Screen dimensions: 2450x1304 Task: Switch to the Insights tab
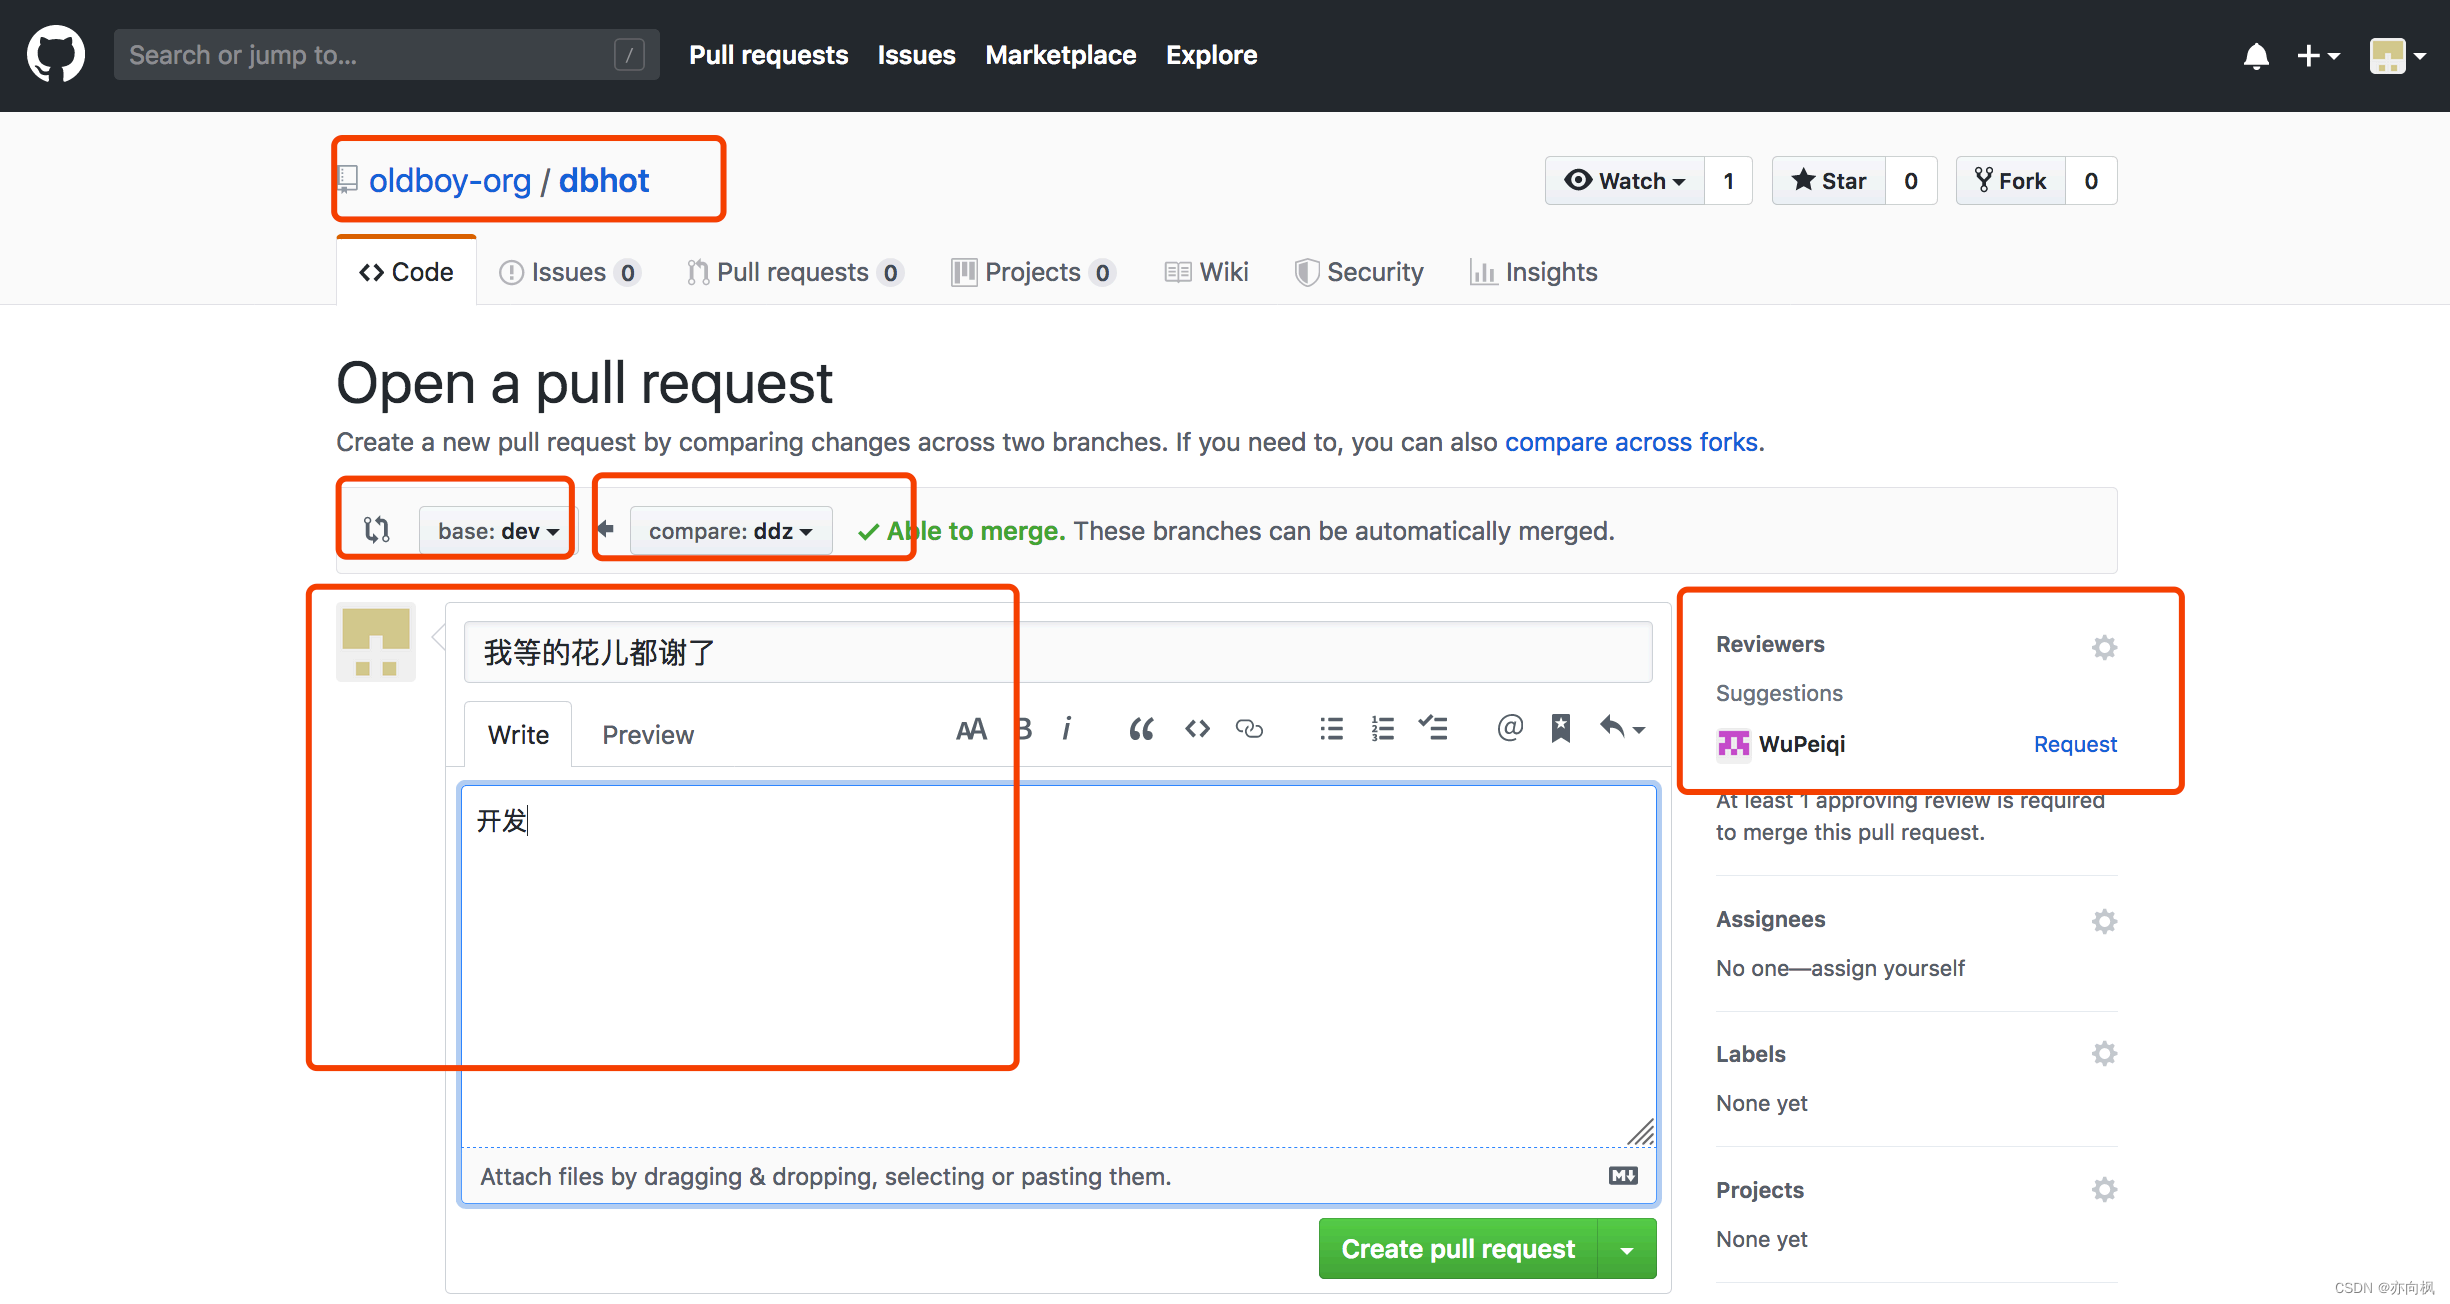point(1534,272)
